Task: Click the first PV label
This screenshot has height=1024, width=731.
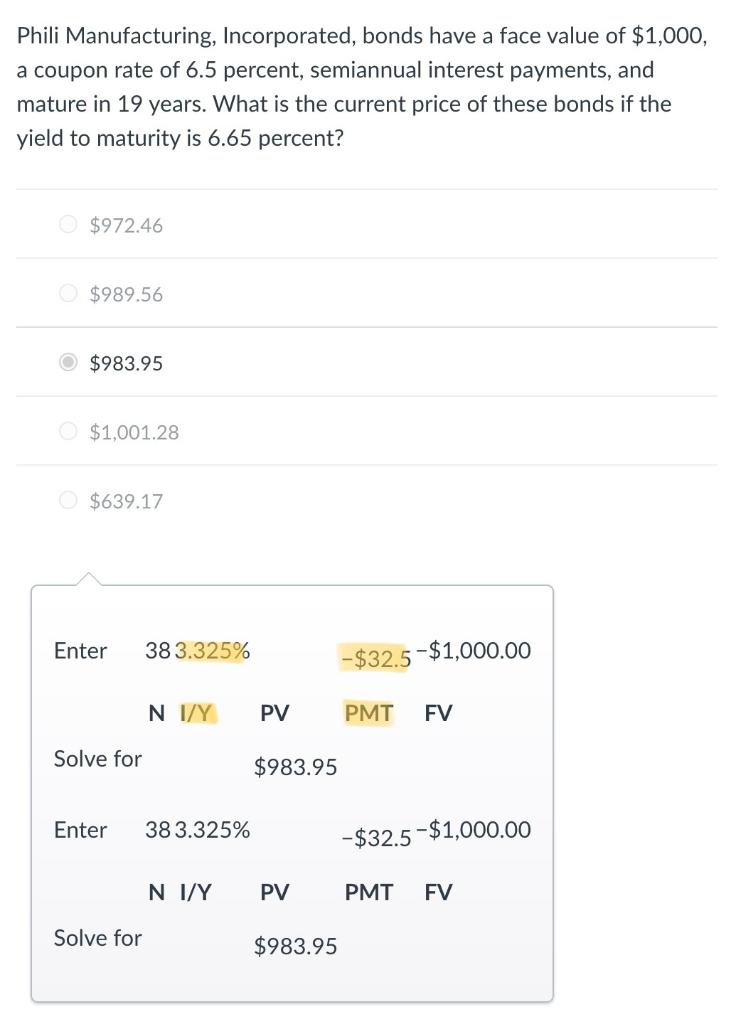Action: click(274, 712)
